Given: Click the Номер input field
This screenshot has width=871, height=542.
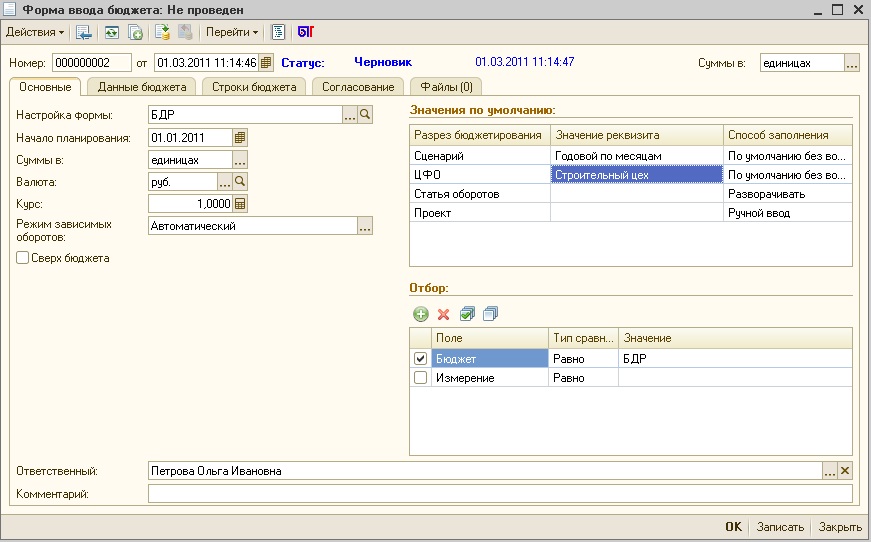Looking at the screenshot, I should 92,63.
